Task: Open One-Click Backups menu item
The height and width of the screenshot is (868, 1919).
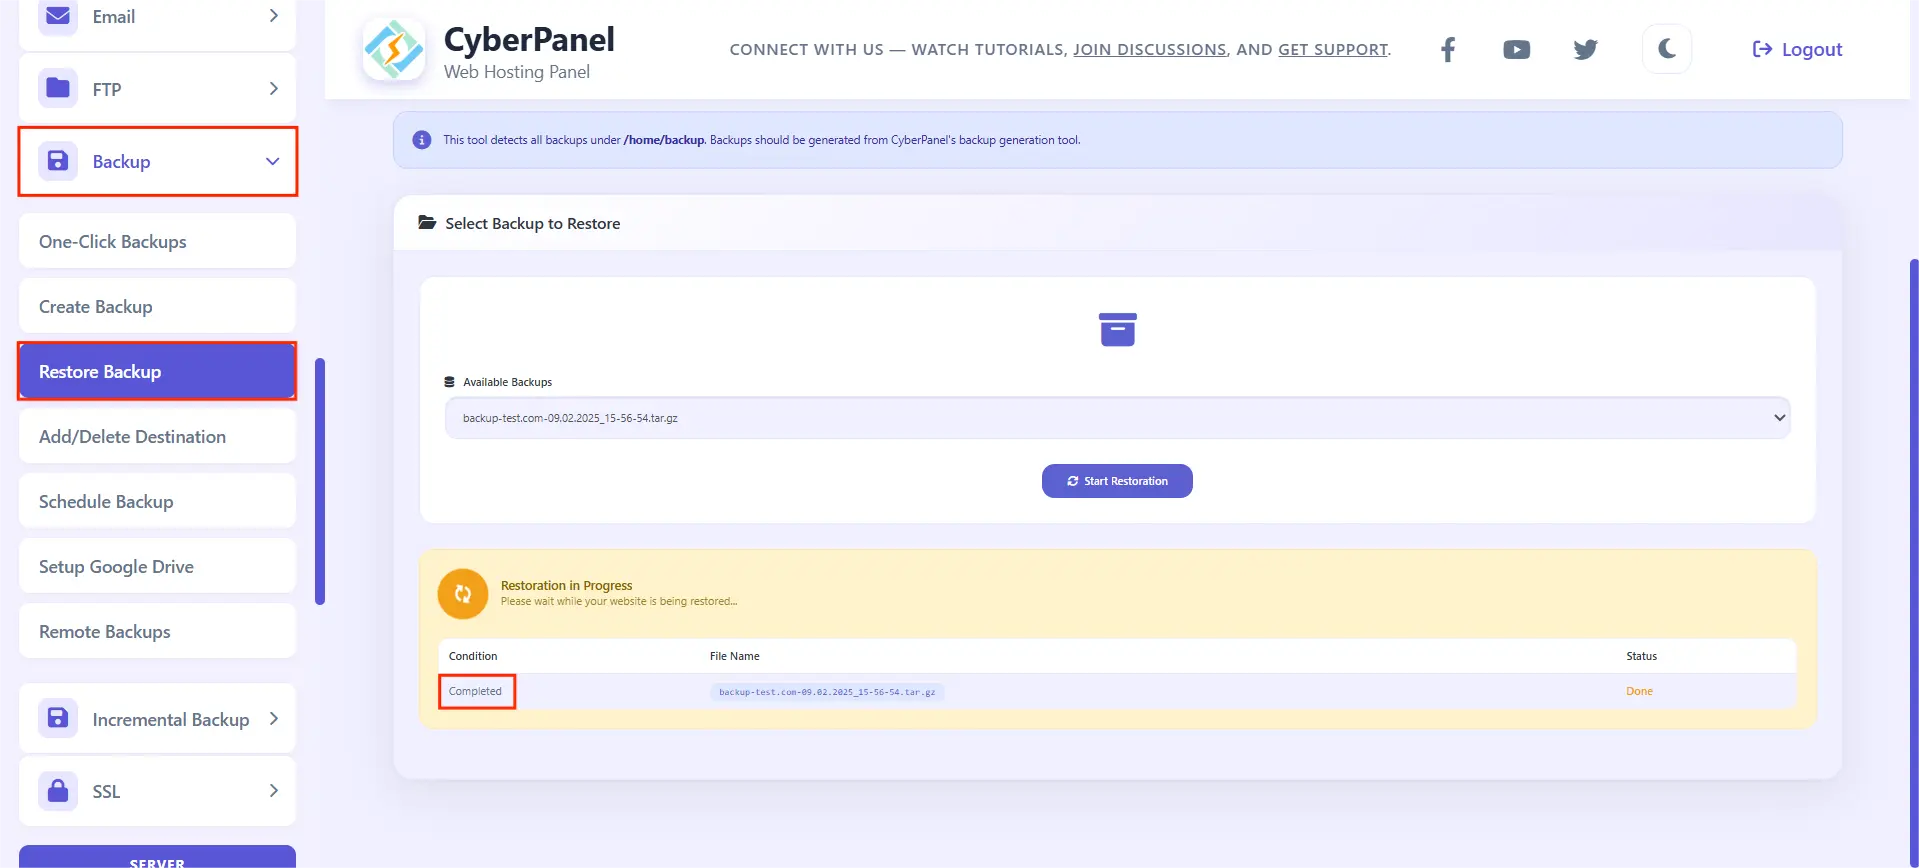Action: tap(157, 241)
